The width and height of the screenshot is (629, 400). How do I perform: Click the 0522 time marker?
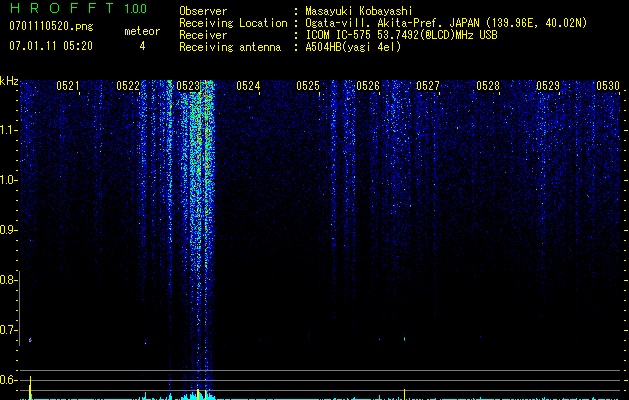click(128, 86)
